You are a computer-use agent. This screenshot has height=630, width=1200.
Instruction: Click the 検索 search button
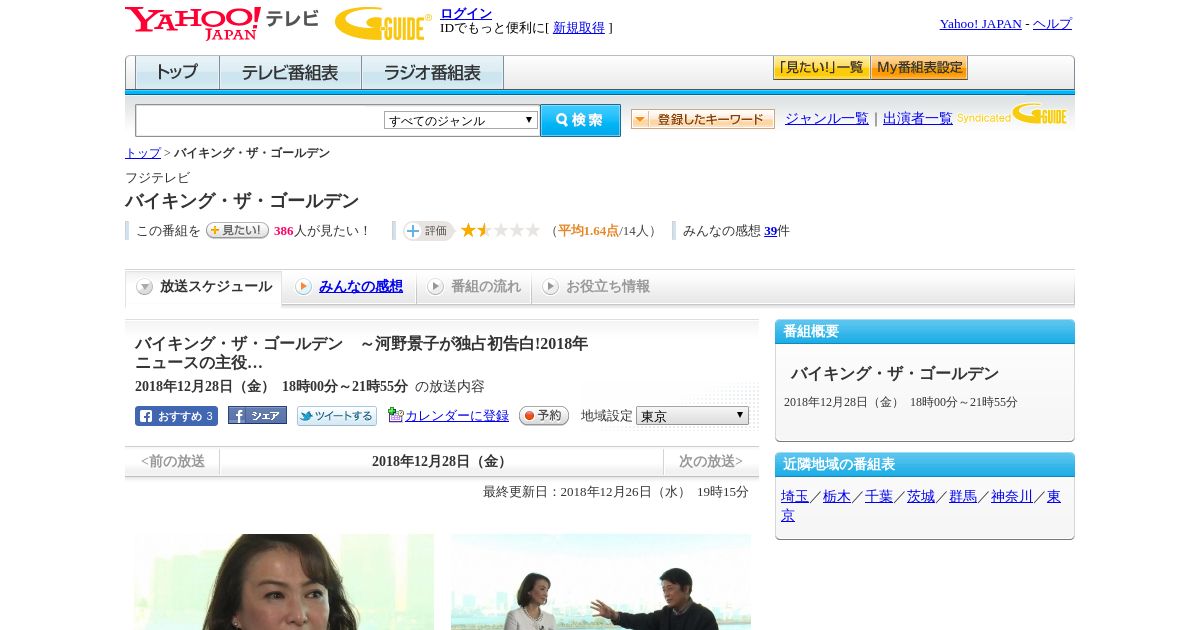[580, 120]
